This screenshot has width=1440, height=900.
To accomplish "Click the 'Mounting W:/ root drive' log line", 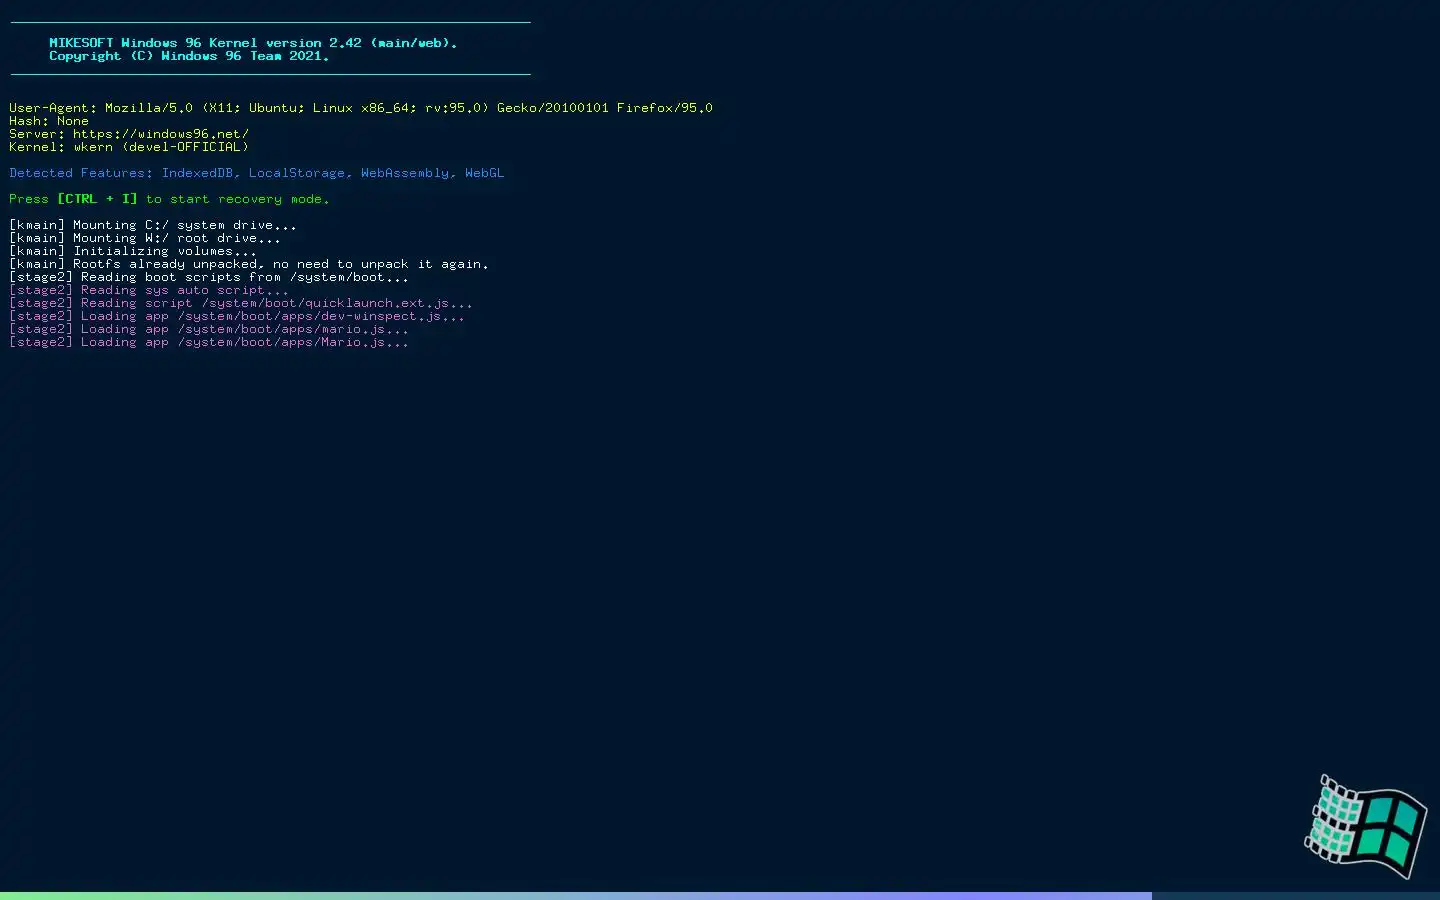I will pyautogui.click(x=145, y=238).
